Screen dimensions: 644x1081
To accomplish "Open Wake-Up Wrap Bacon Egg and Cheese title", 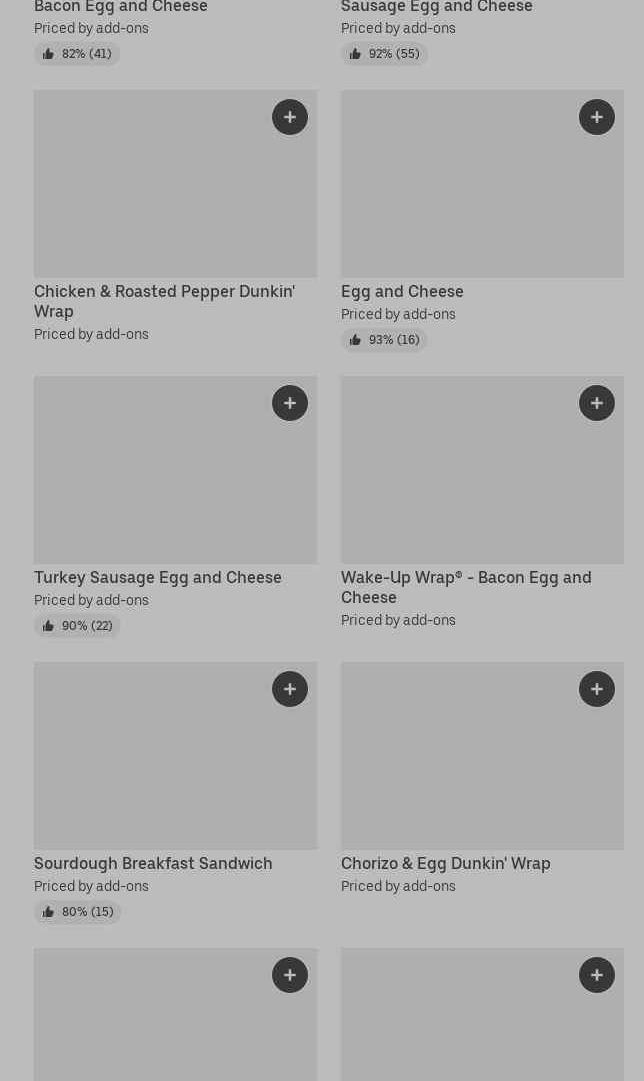I will click(x=466, y=587).
